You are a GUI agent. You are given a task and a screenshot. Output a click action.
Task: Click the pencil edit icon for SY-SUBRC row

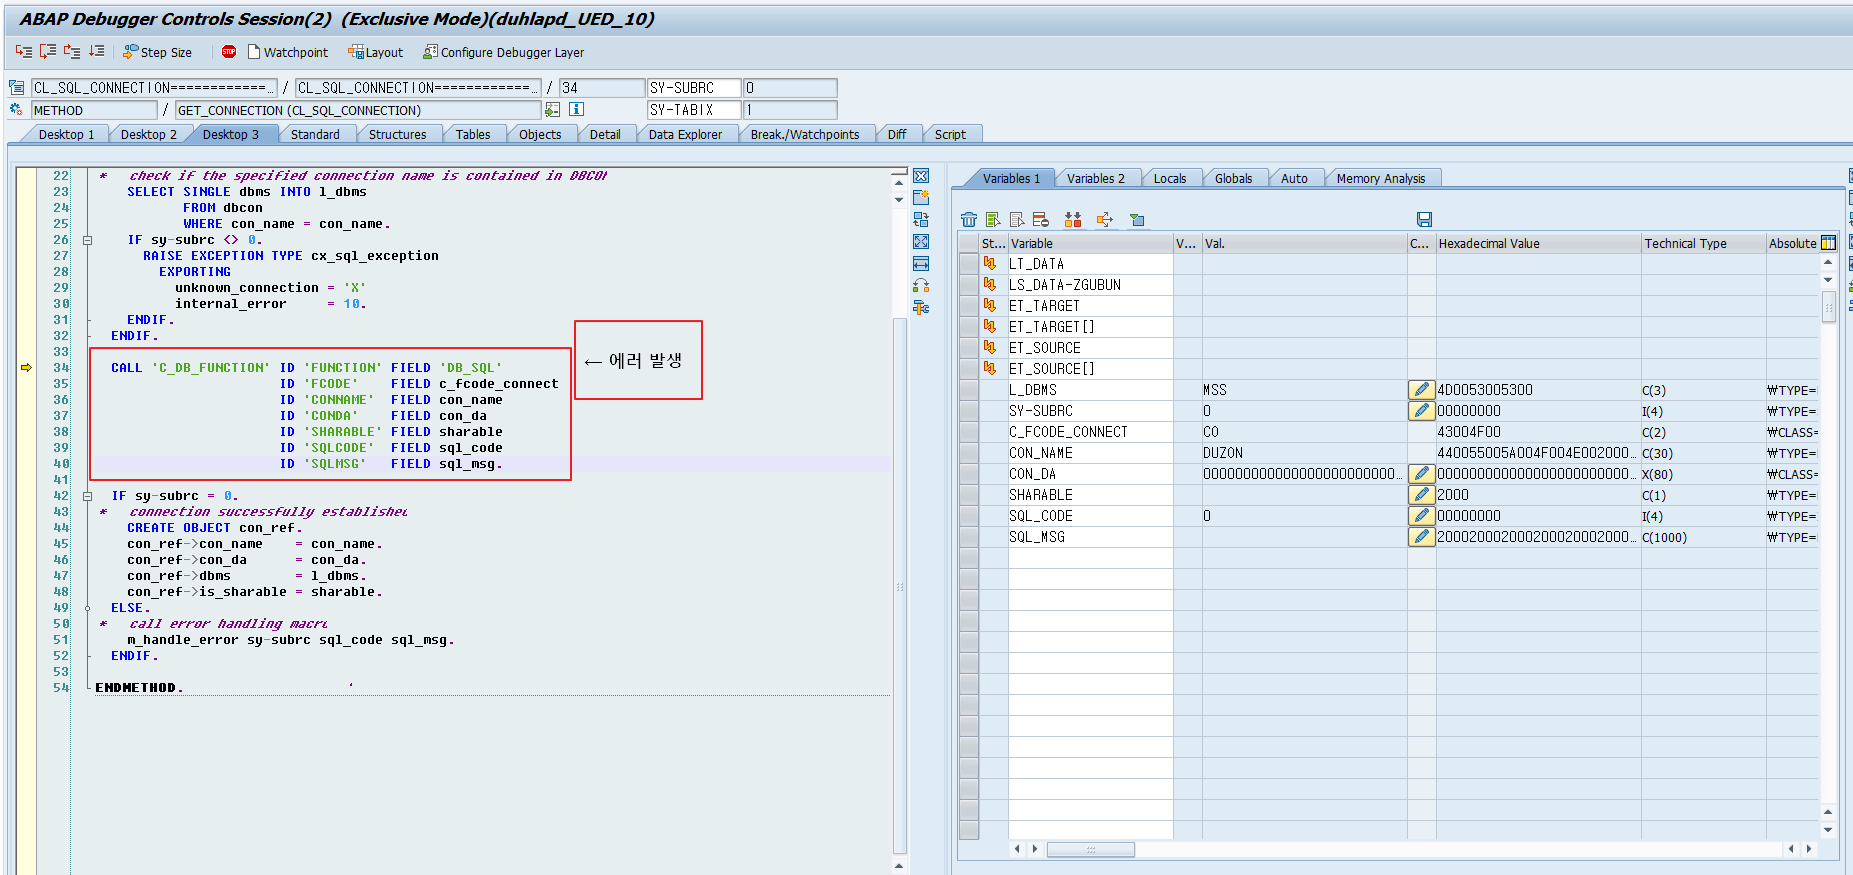pyautogui.click(x=1421, y=410)
